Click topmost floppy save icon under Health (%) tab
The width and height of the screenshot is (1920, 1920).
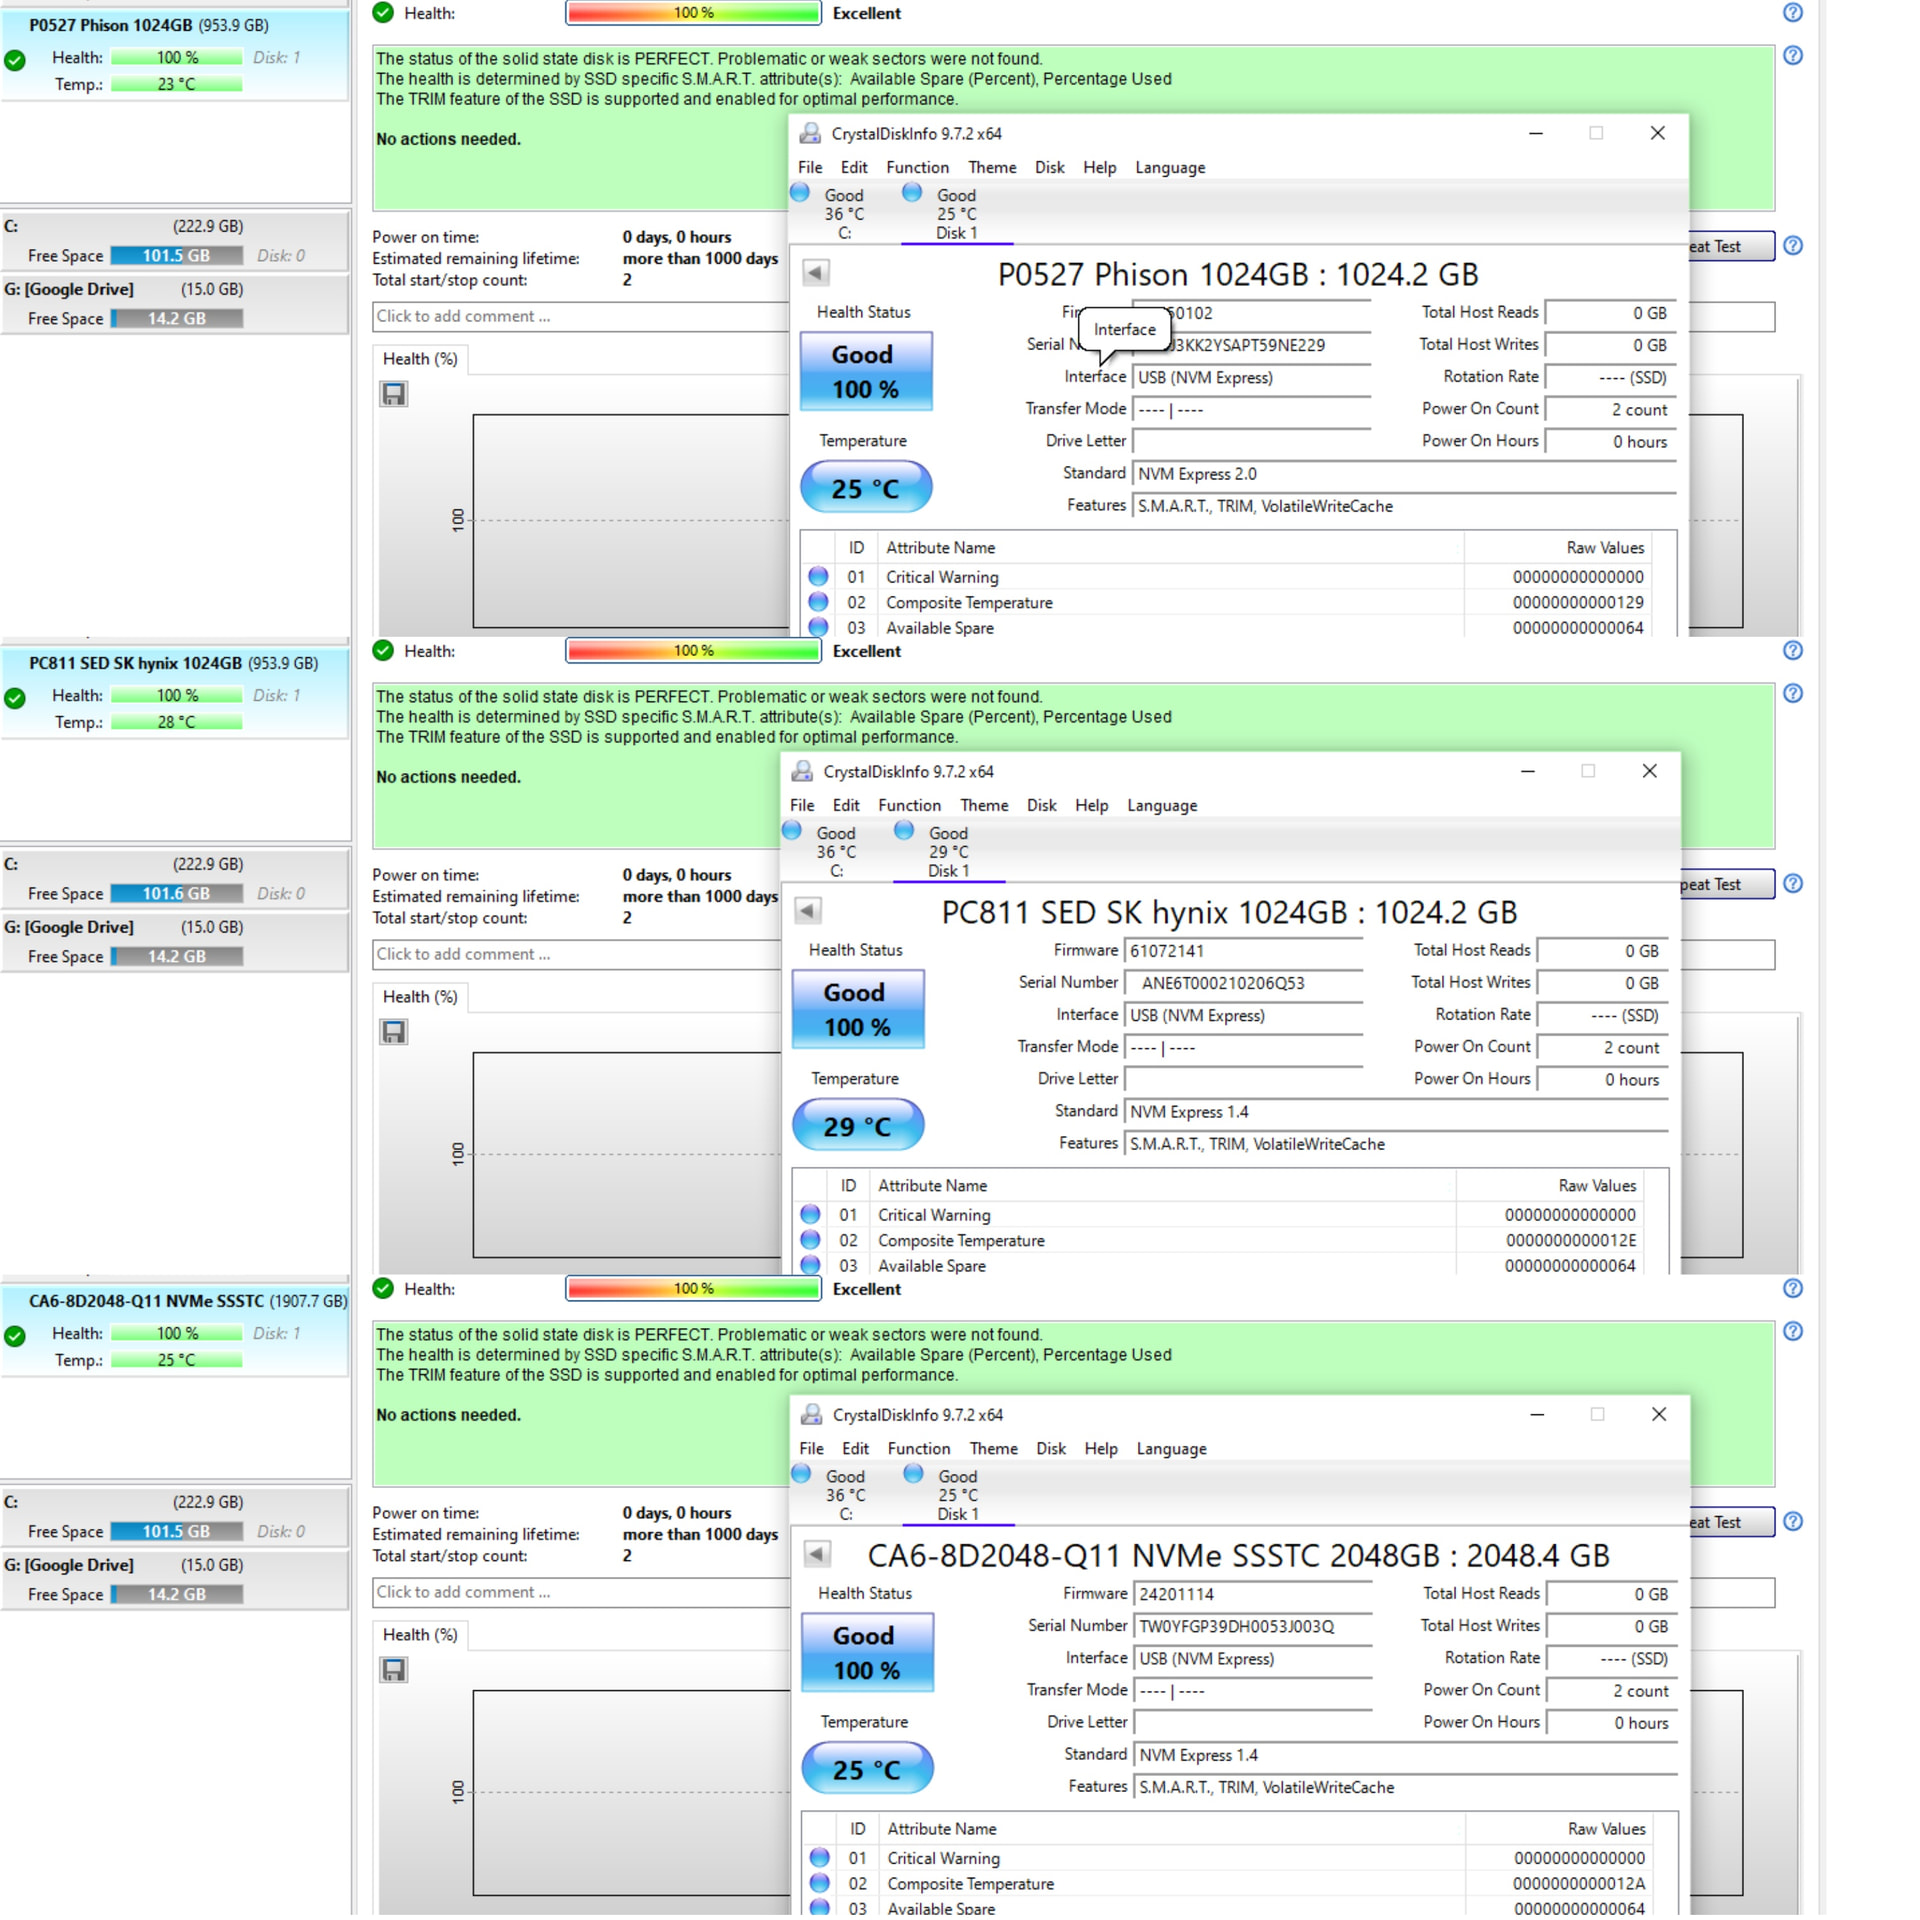(x=394, y=394)
